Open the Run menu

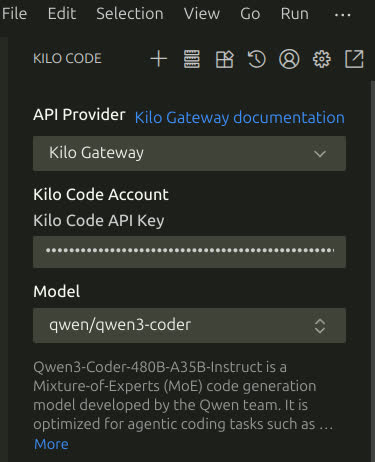(295, 14)
